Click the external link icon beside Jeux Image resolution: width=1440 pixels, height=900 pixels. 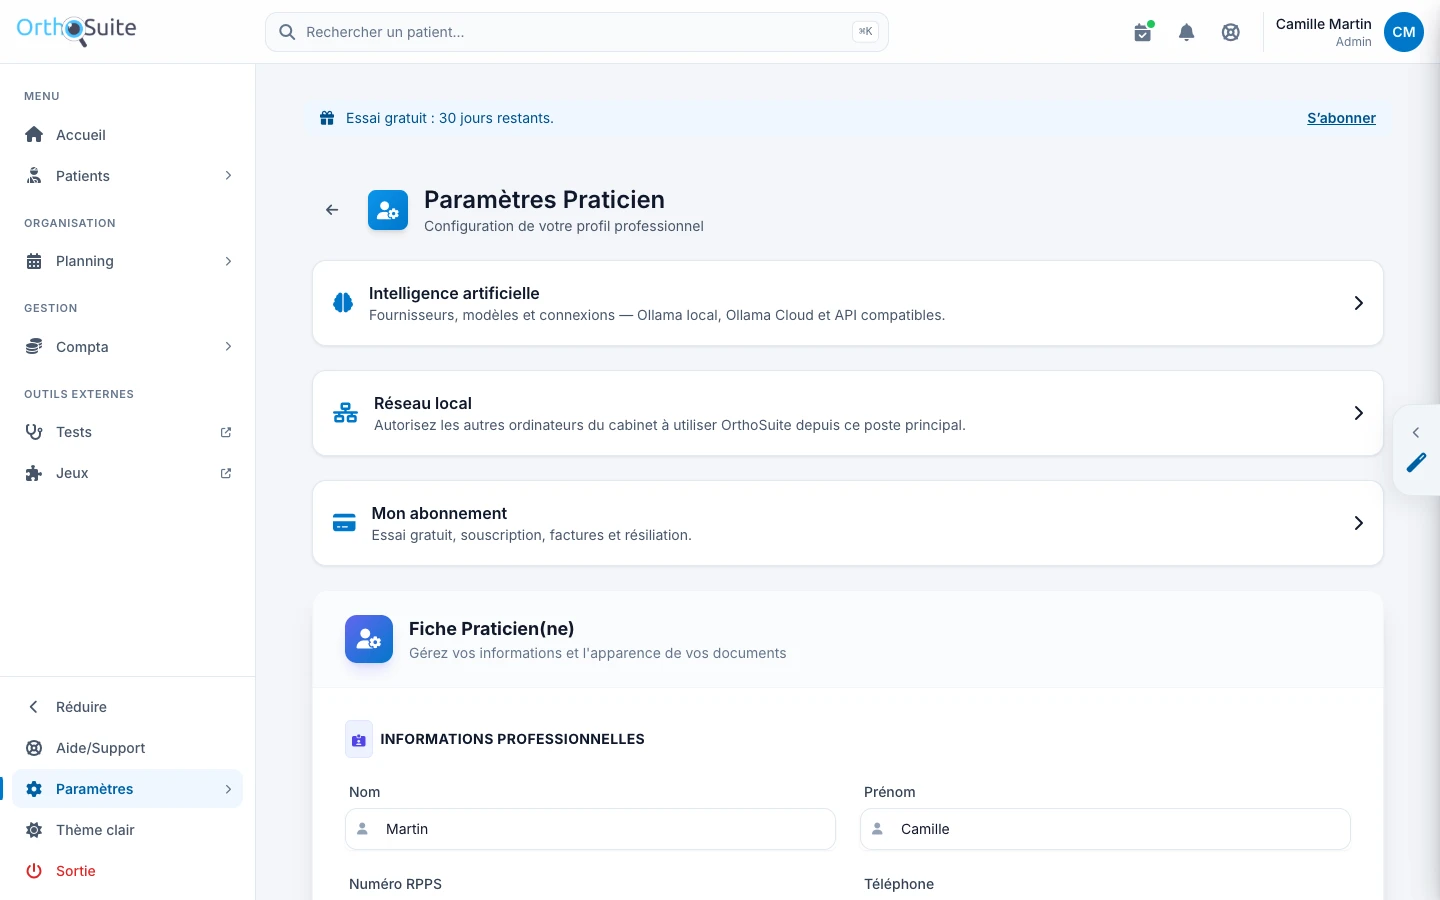(x=226, y=473)
